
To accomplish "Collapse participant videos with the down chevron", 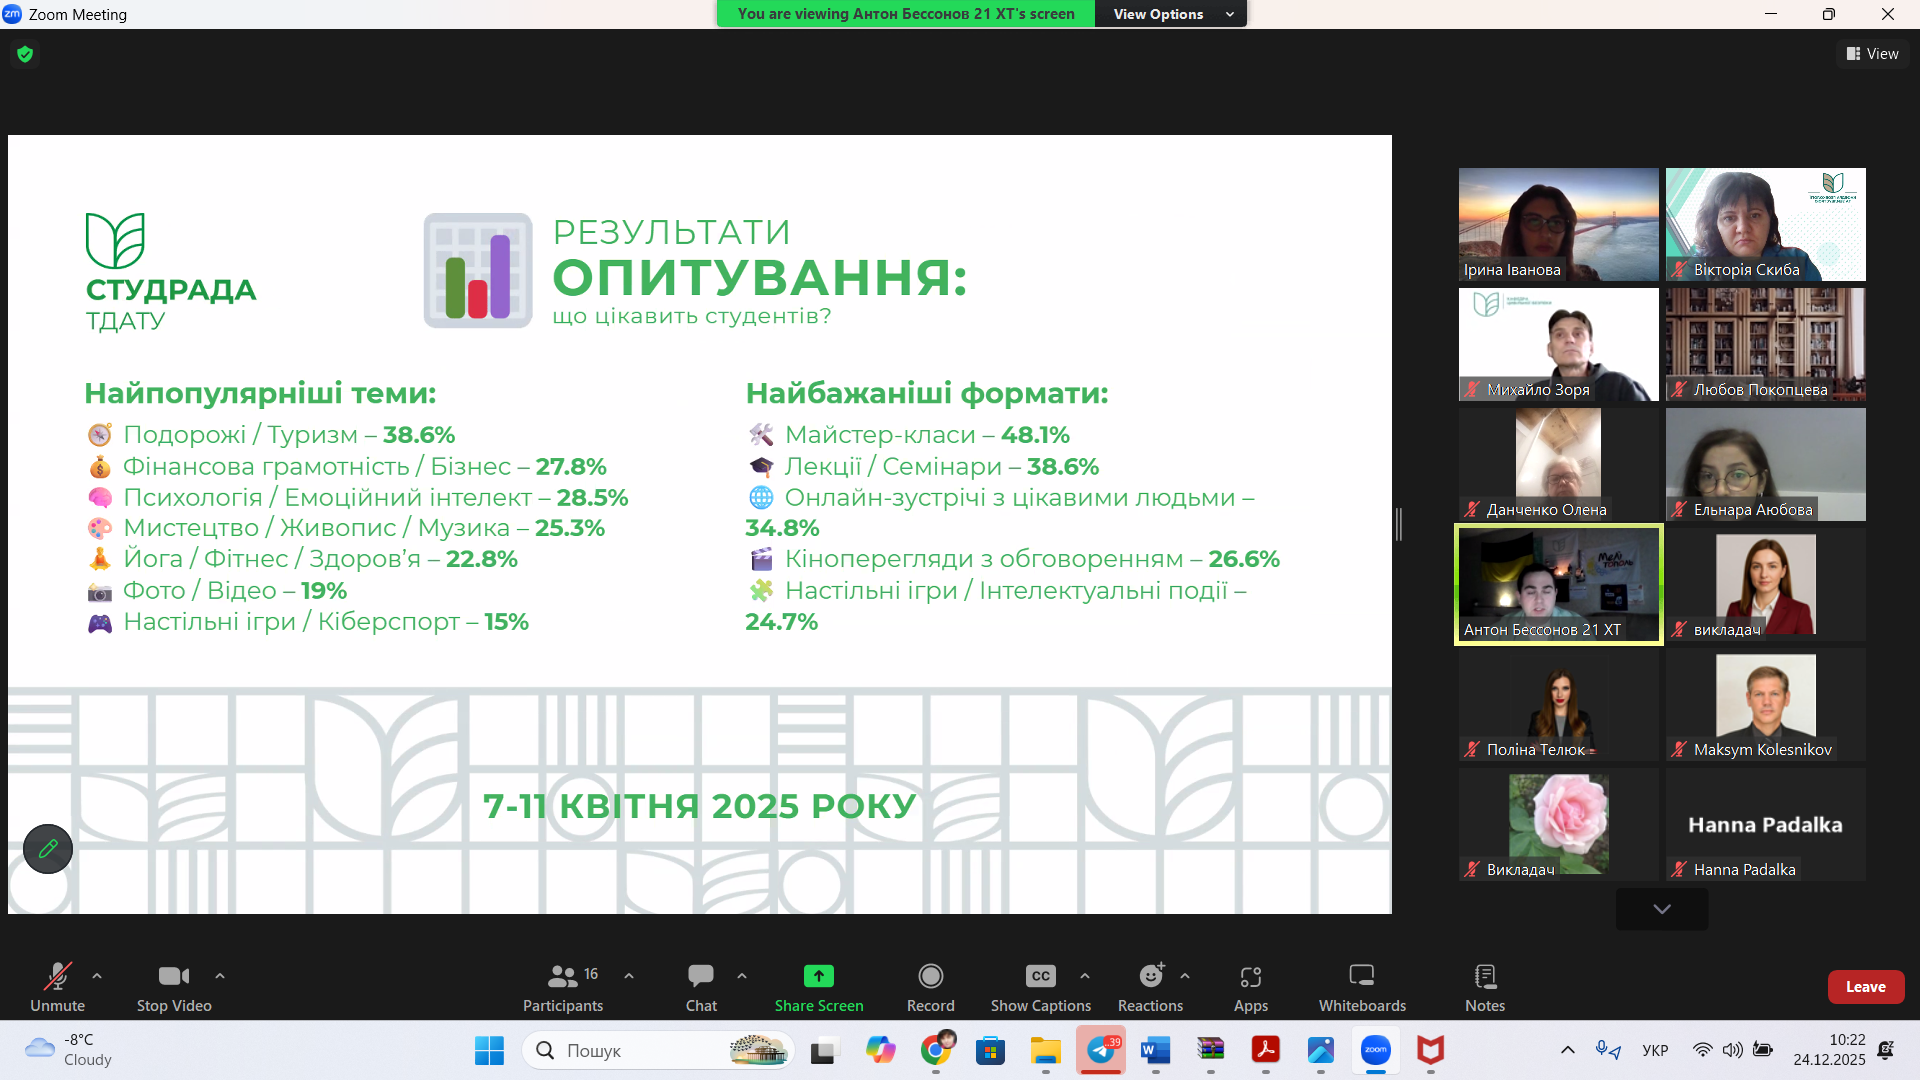I will pos(1661,909).
